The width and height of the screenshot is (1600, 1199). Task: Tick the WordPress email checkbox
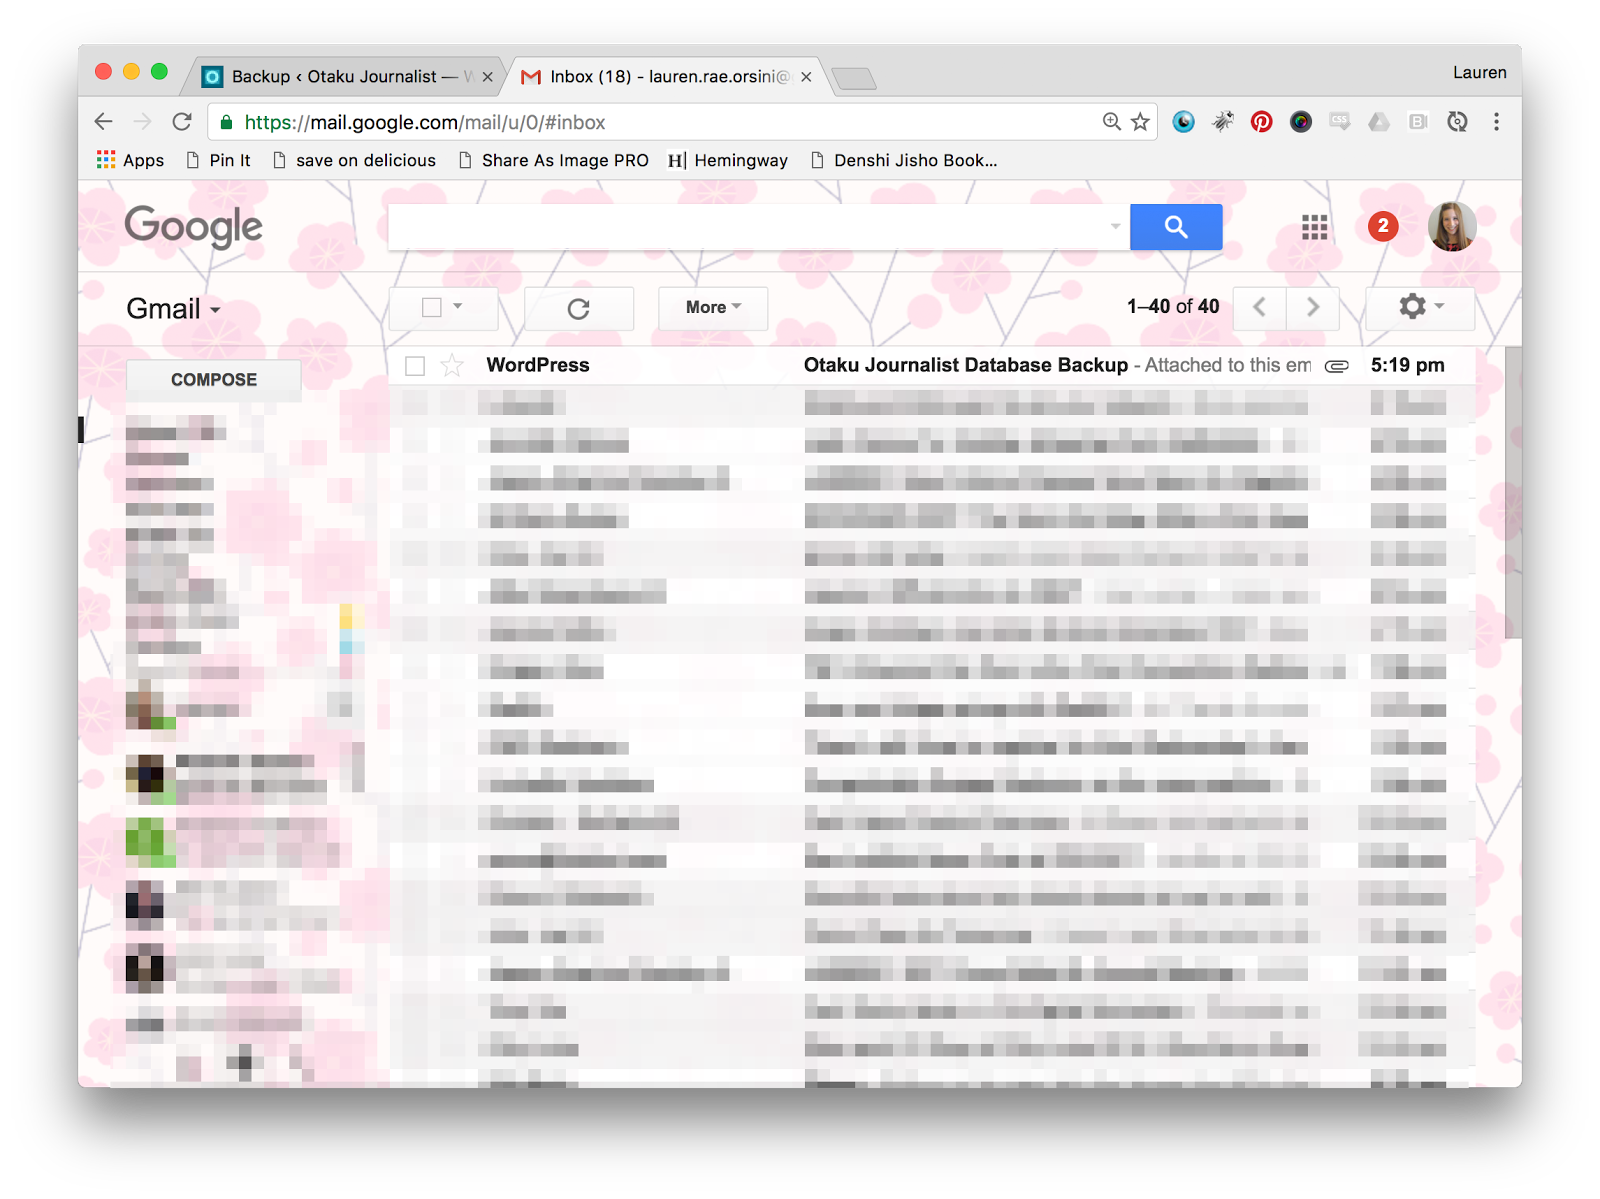pos(415,366)
